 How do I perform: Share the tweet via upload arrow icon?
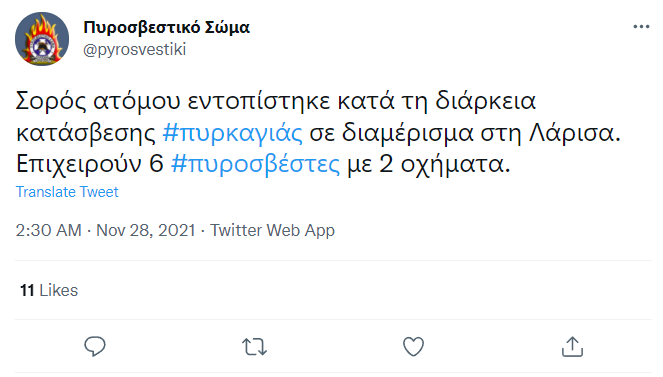pyautogui.click(x=572, y=347)
